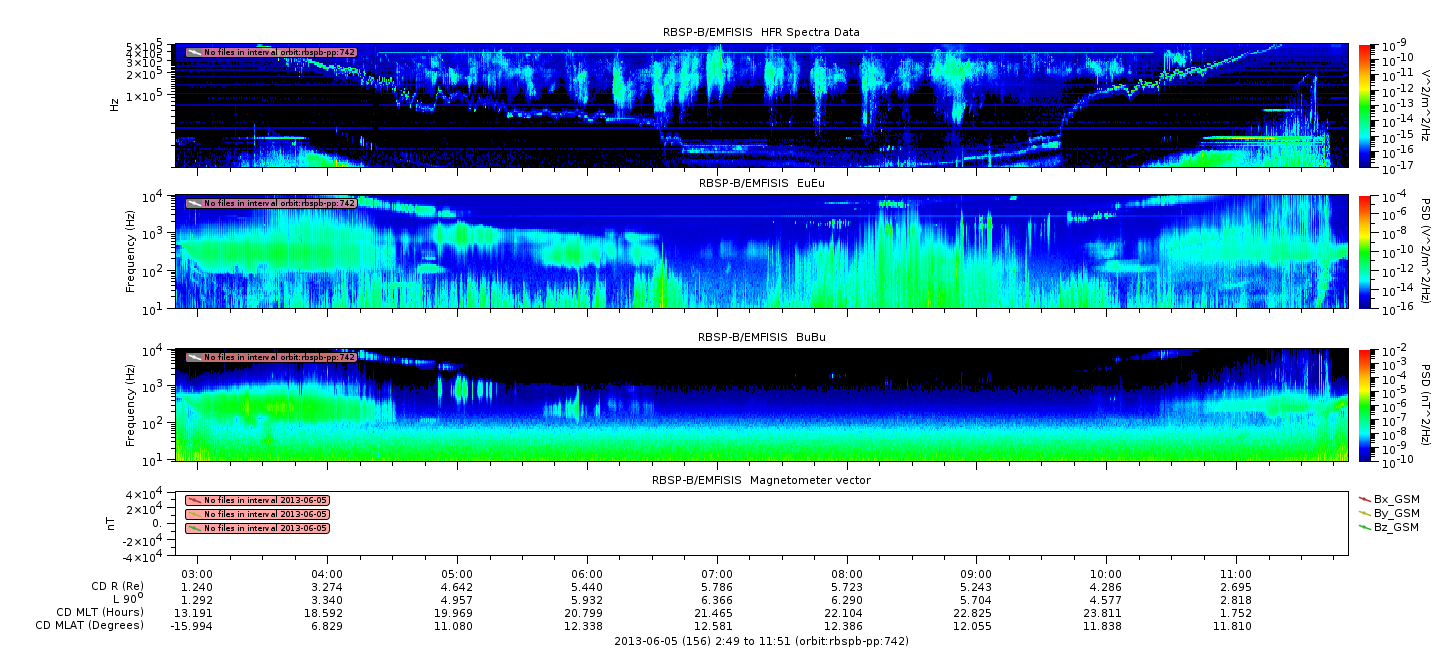Click the 07:00 time axis tick label
The image size is (1447, 658).
717,574
